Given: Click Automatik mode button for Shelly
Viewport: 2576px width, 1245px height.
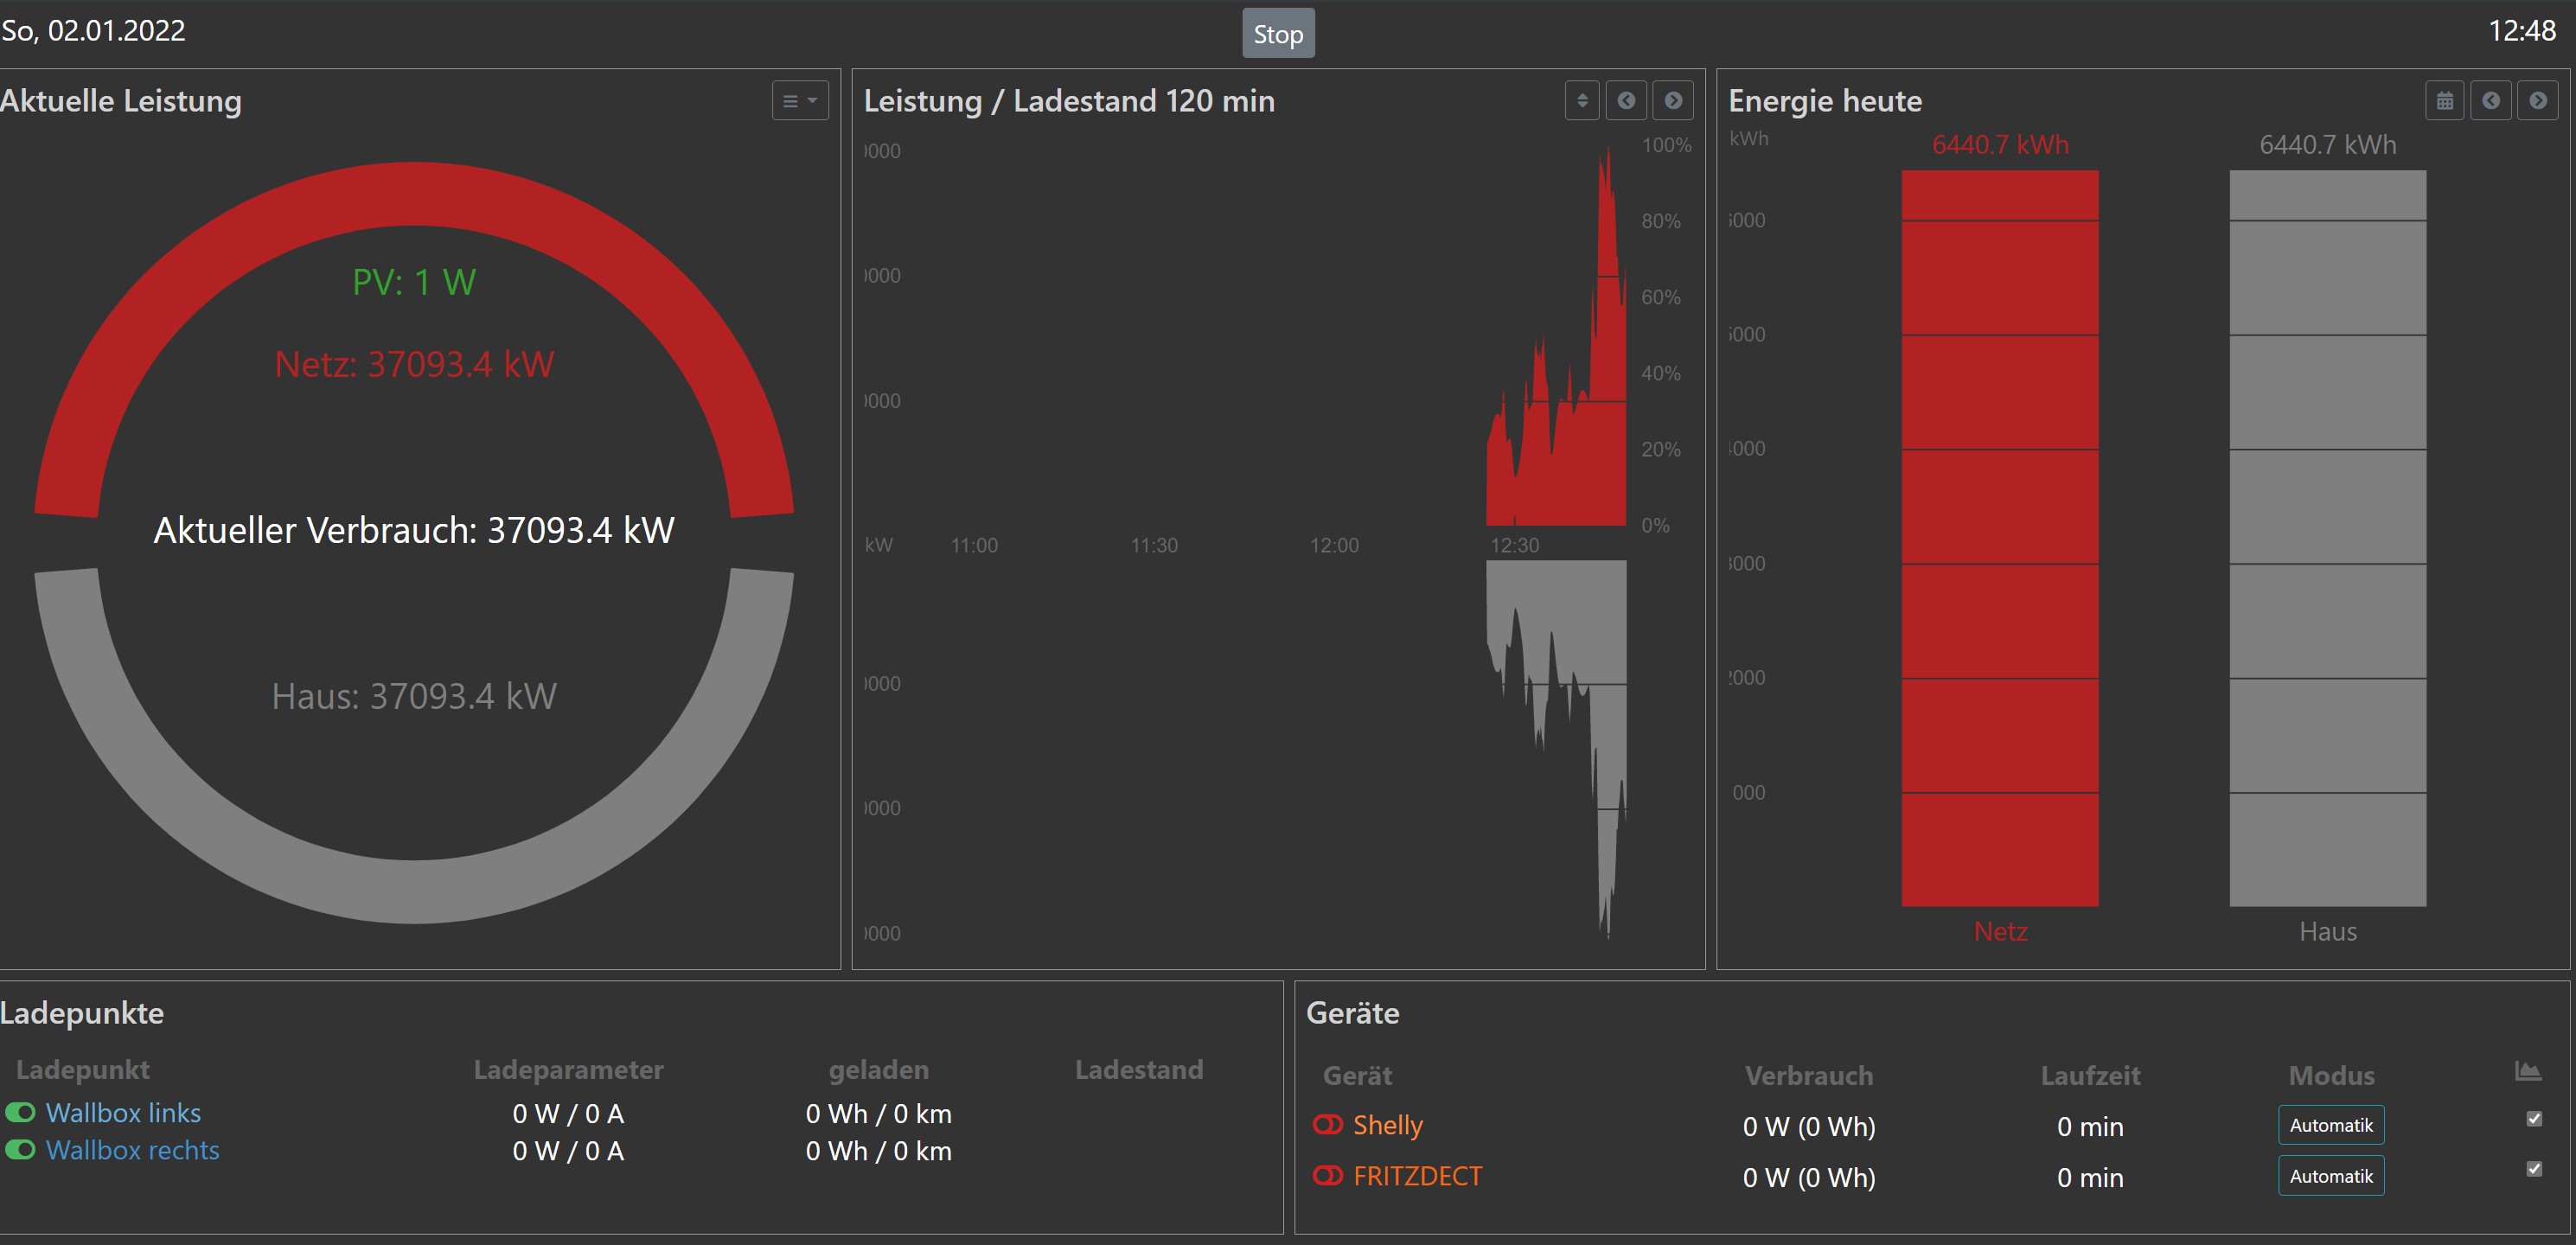Looking at the screenshot, I should [x=2330, y=1125].
